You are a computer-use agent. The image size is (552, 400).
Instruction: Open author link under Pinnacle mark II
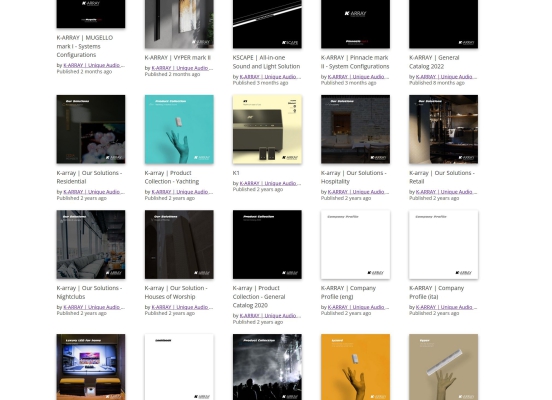pyautogui.click(x=358, y=76)
